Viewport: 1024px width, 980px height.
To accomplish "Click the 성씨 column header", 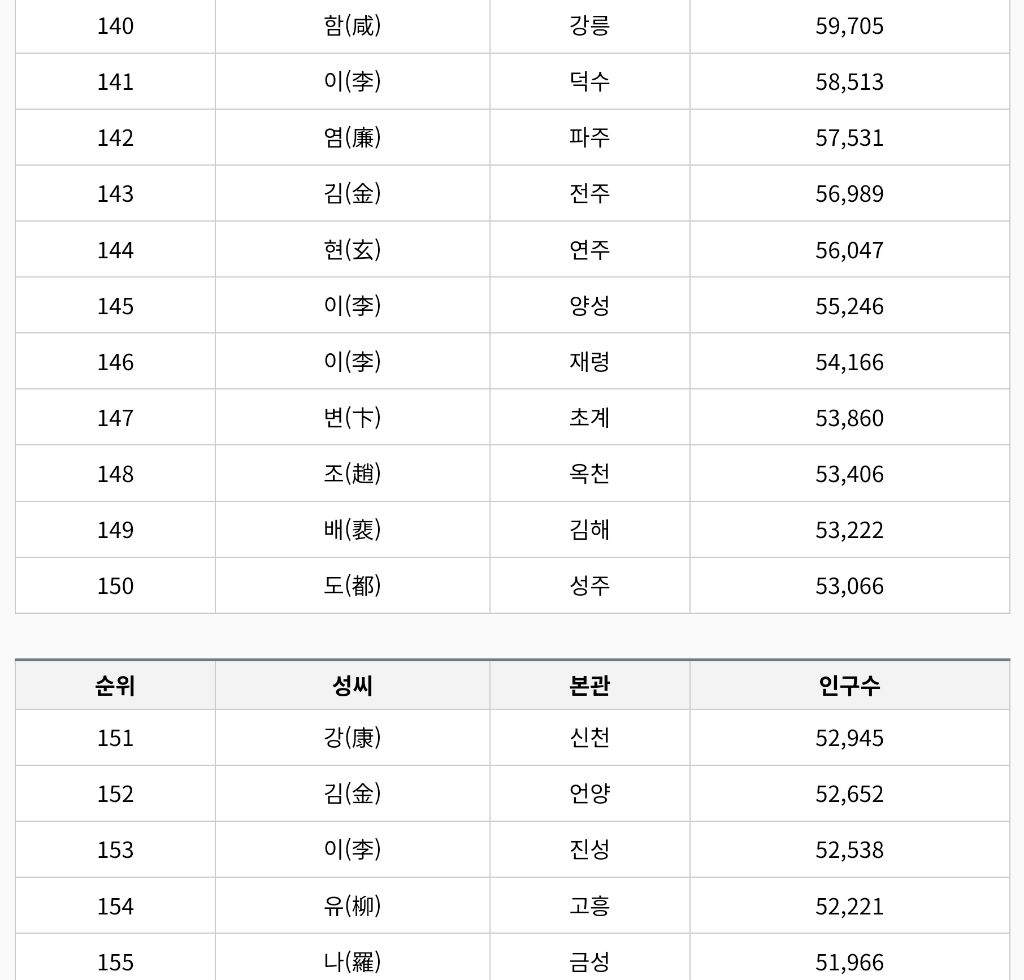I will tap(353, 685).
